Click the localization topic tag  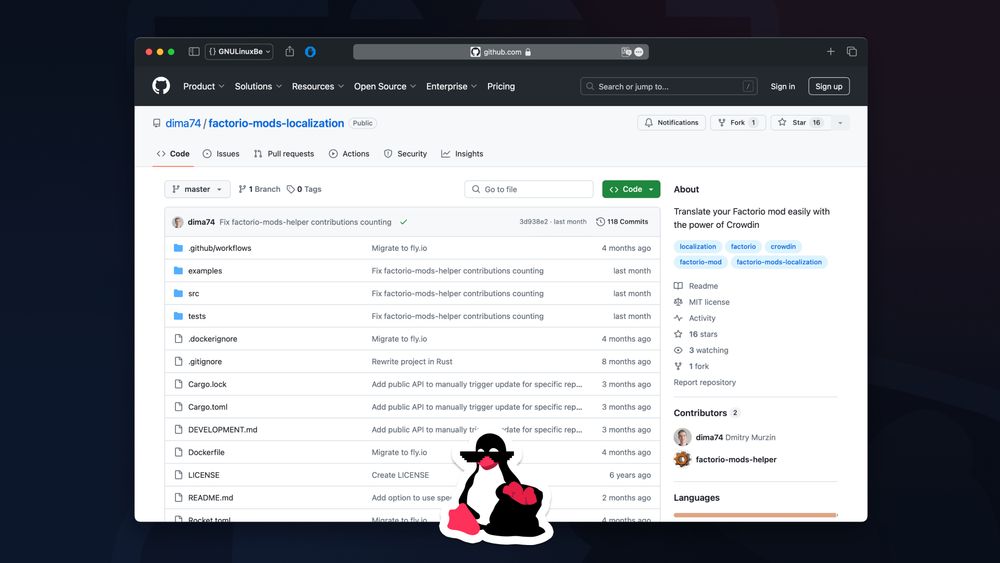(698, 246)
